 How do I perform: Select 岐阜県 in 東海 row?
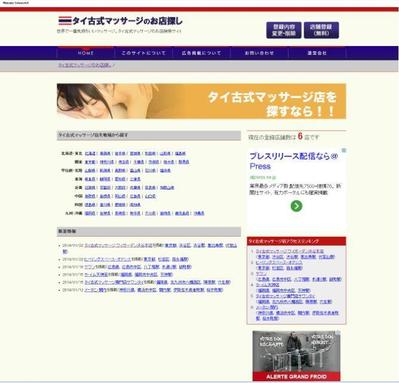[90, 179]
